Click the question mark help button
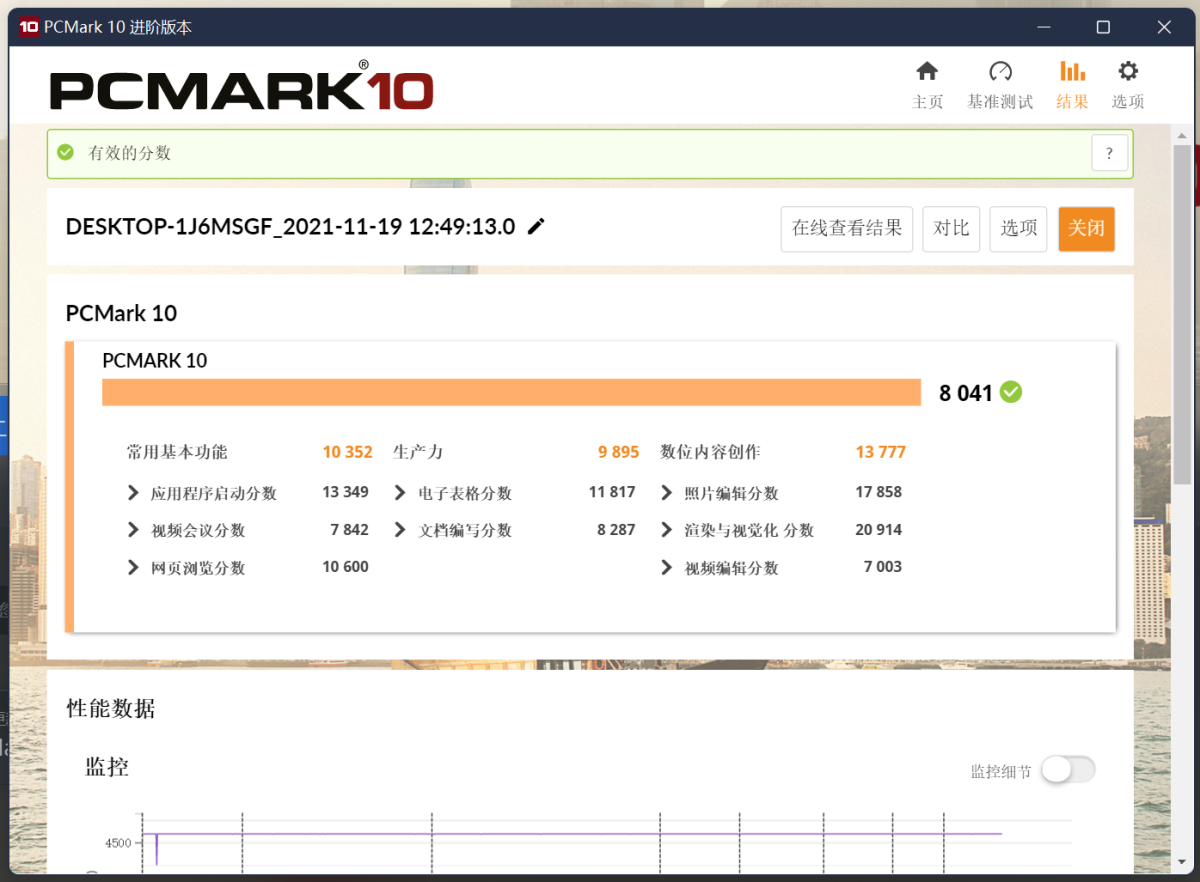Image resolution: width=1200 pixels, height=882 pixels. click(1109, 153)
